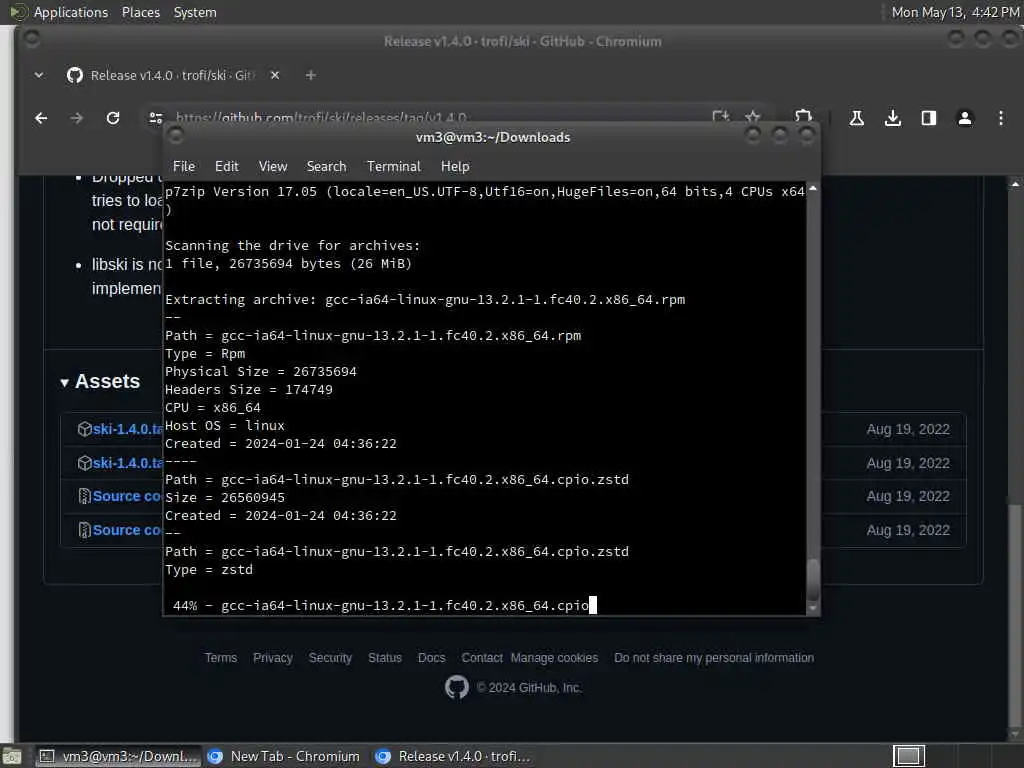Image resolution: width=1024 pixels, height=768 pixels.
Task: Open Chromium's three-dot main menu
Action: point(1000,118)
